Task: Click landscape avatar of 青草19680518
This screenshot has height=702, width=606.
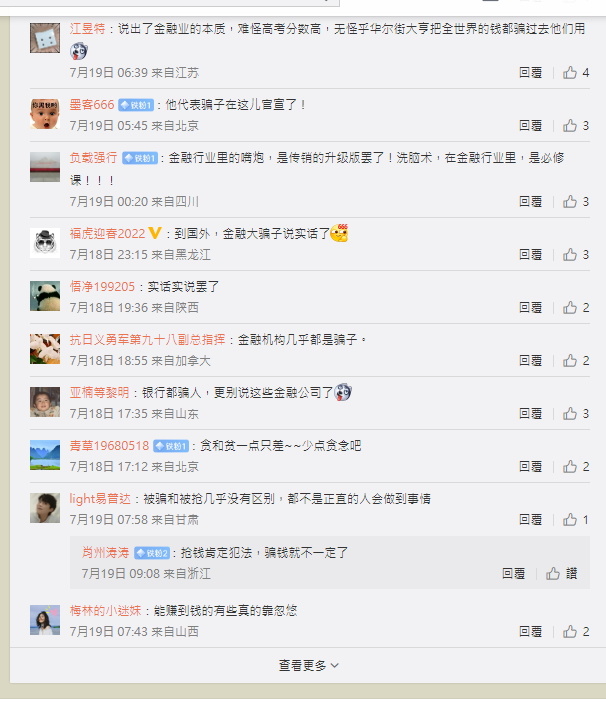Action: [x=45, y=455]
